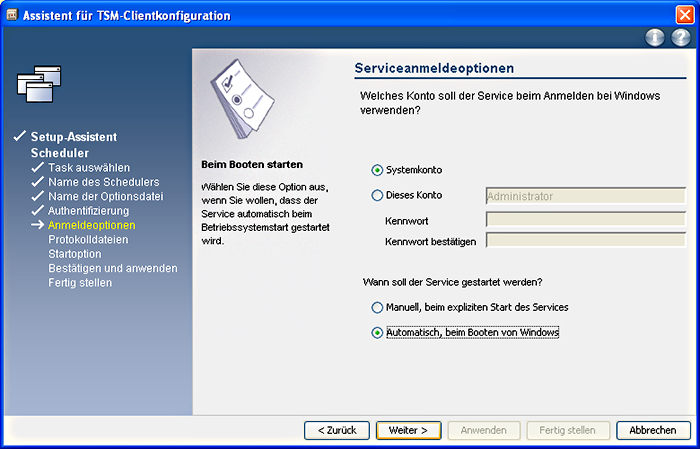
Task: Click the info icon at top right
Action: [x=656, y=38]
